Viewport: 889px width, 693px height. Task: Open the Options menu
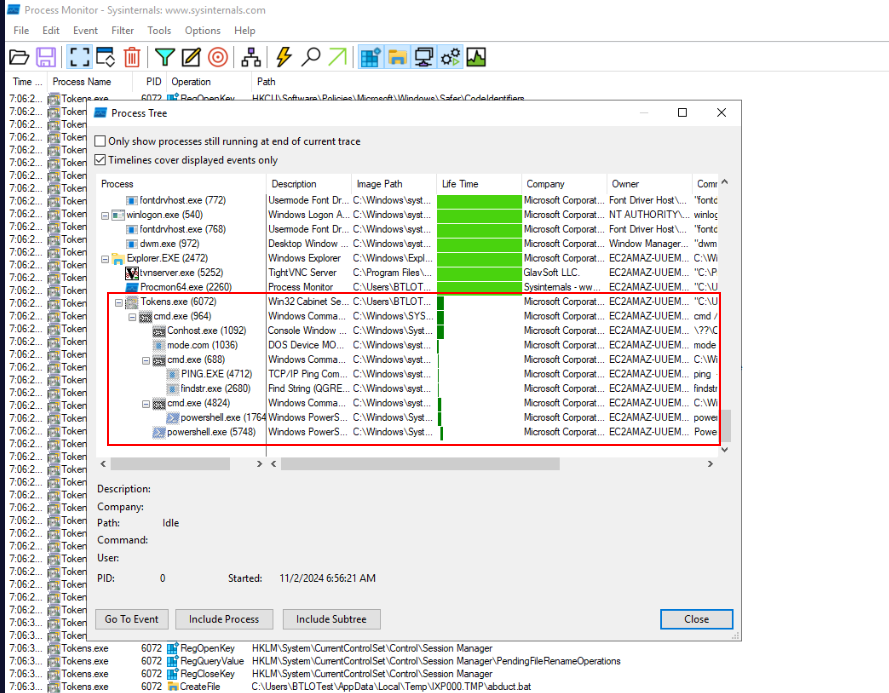pyautogui.click(x=202, y=31)
